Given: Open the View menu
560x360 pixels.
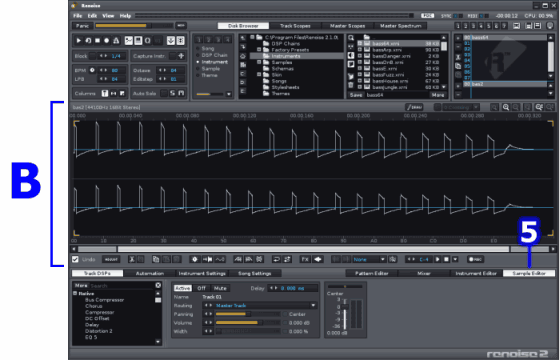Looking at the screenshot, I should [108, 16].
